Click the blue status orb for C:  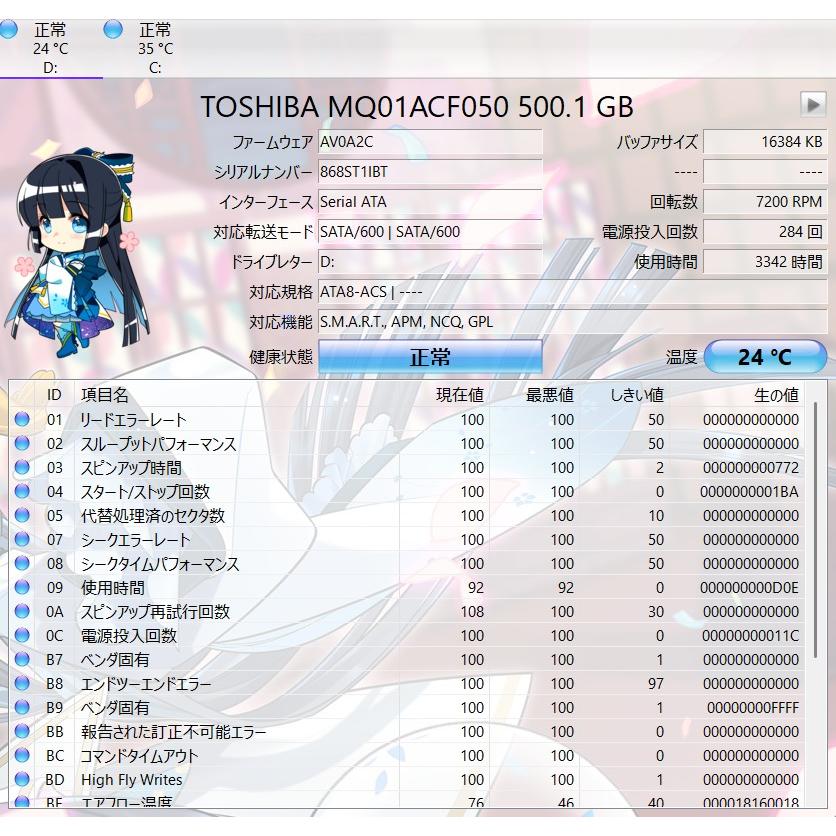[113, 29]
